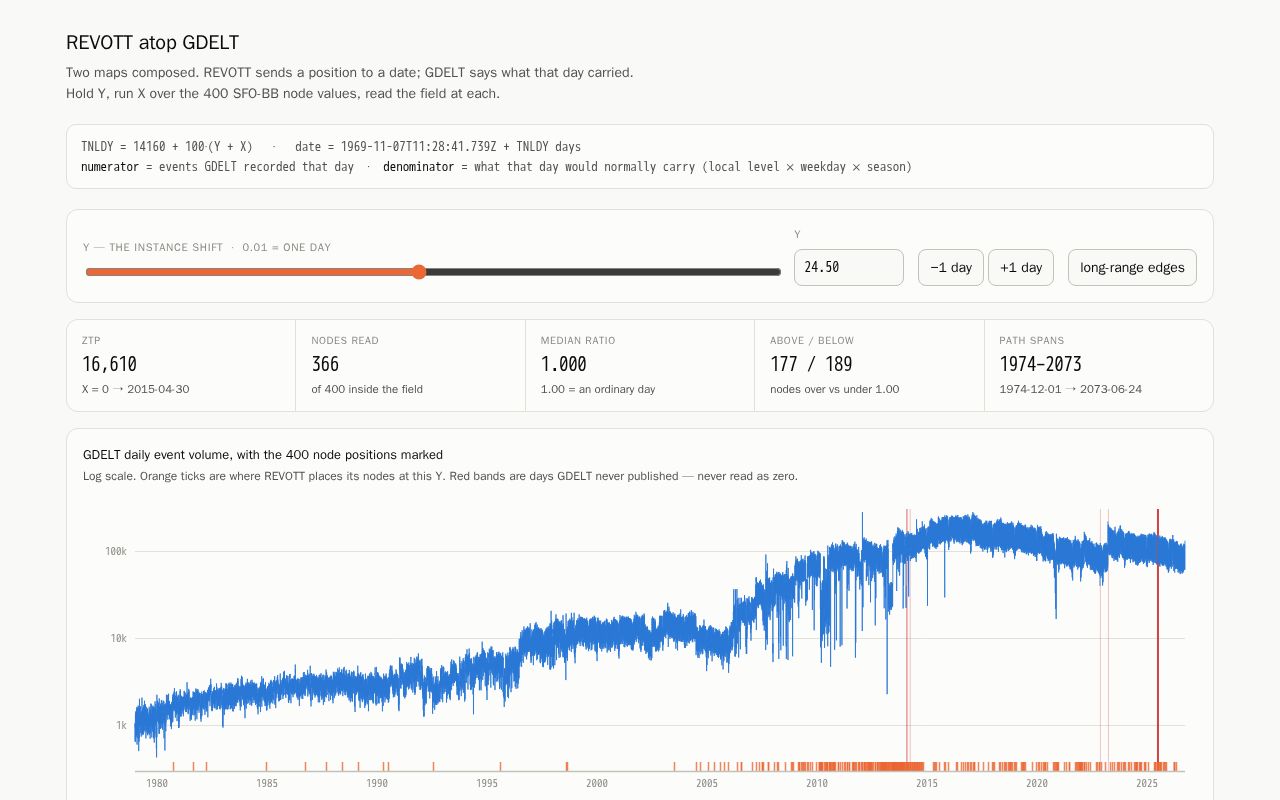This screenshot has width=1280, height=800.
Task: Click the '1.00 = an ordinary day' caption
Action: click(598, 389)
